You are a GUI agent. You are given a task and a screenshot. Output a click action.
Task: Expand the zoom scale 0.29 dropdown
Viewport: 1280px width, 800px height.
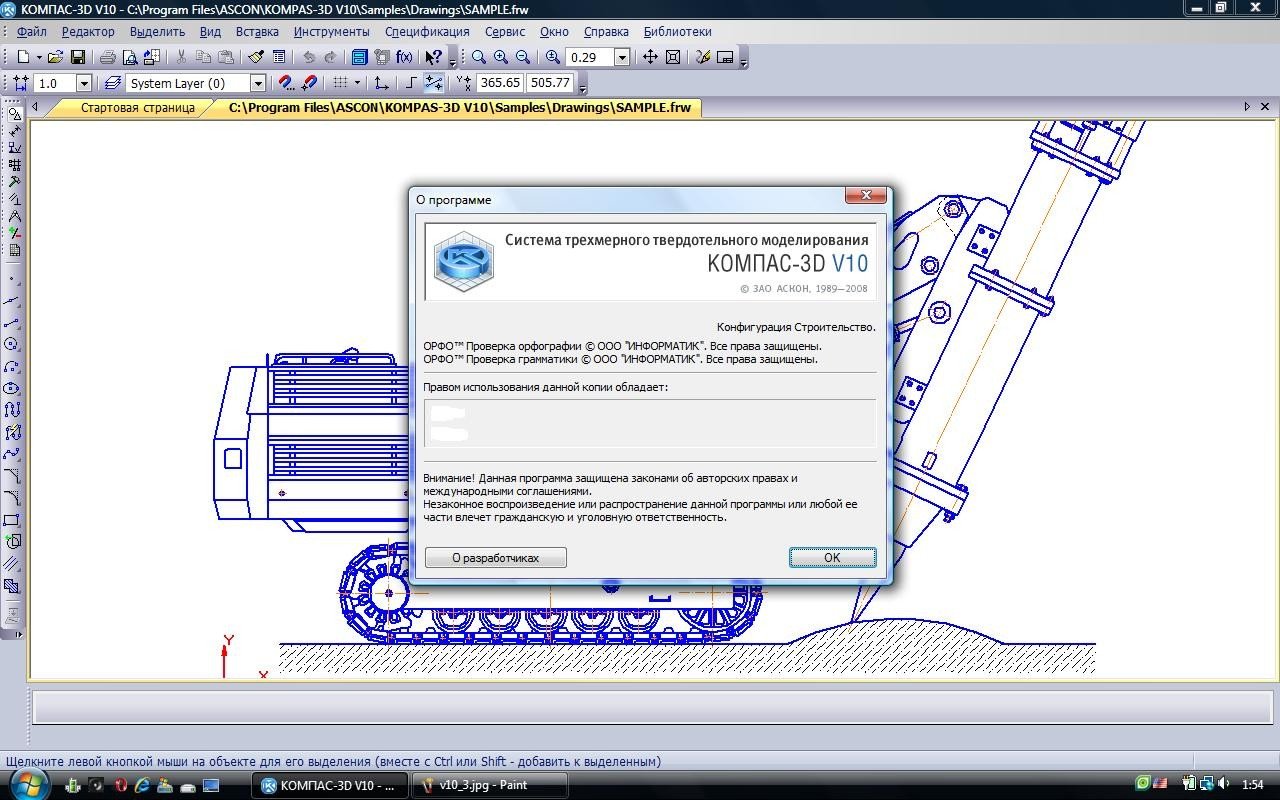[622, 58]
